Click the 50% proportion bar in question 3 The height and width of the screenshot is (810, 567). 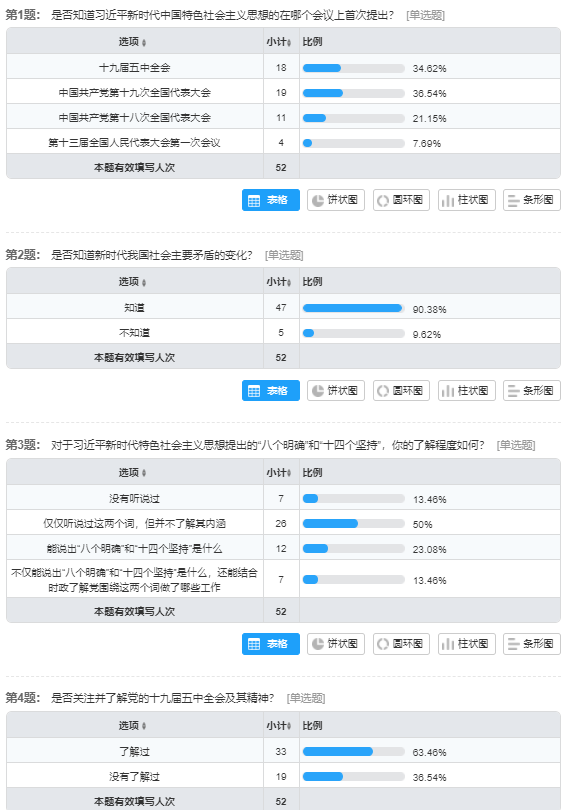click(354, 524)
